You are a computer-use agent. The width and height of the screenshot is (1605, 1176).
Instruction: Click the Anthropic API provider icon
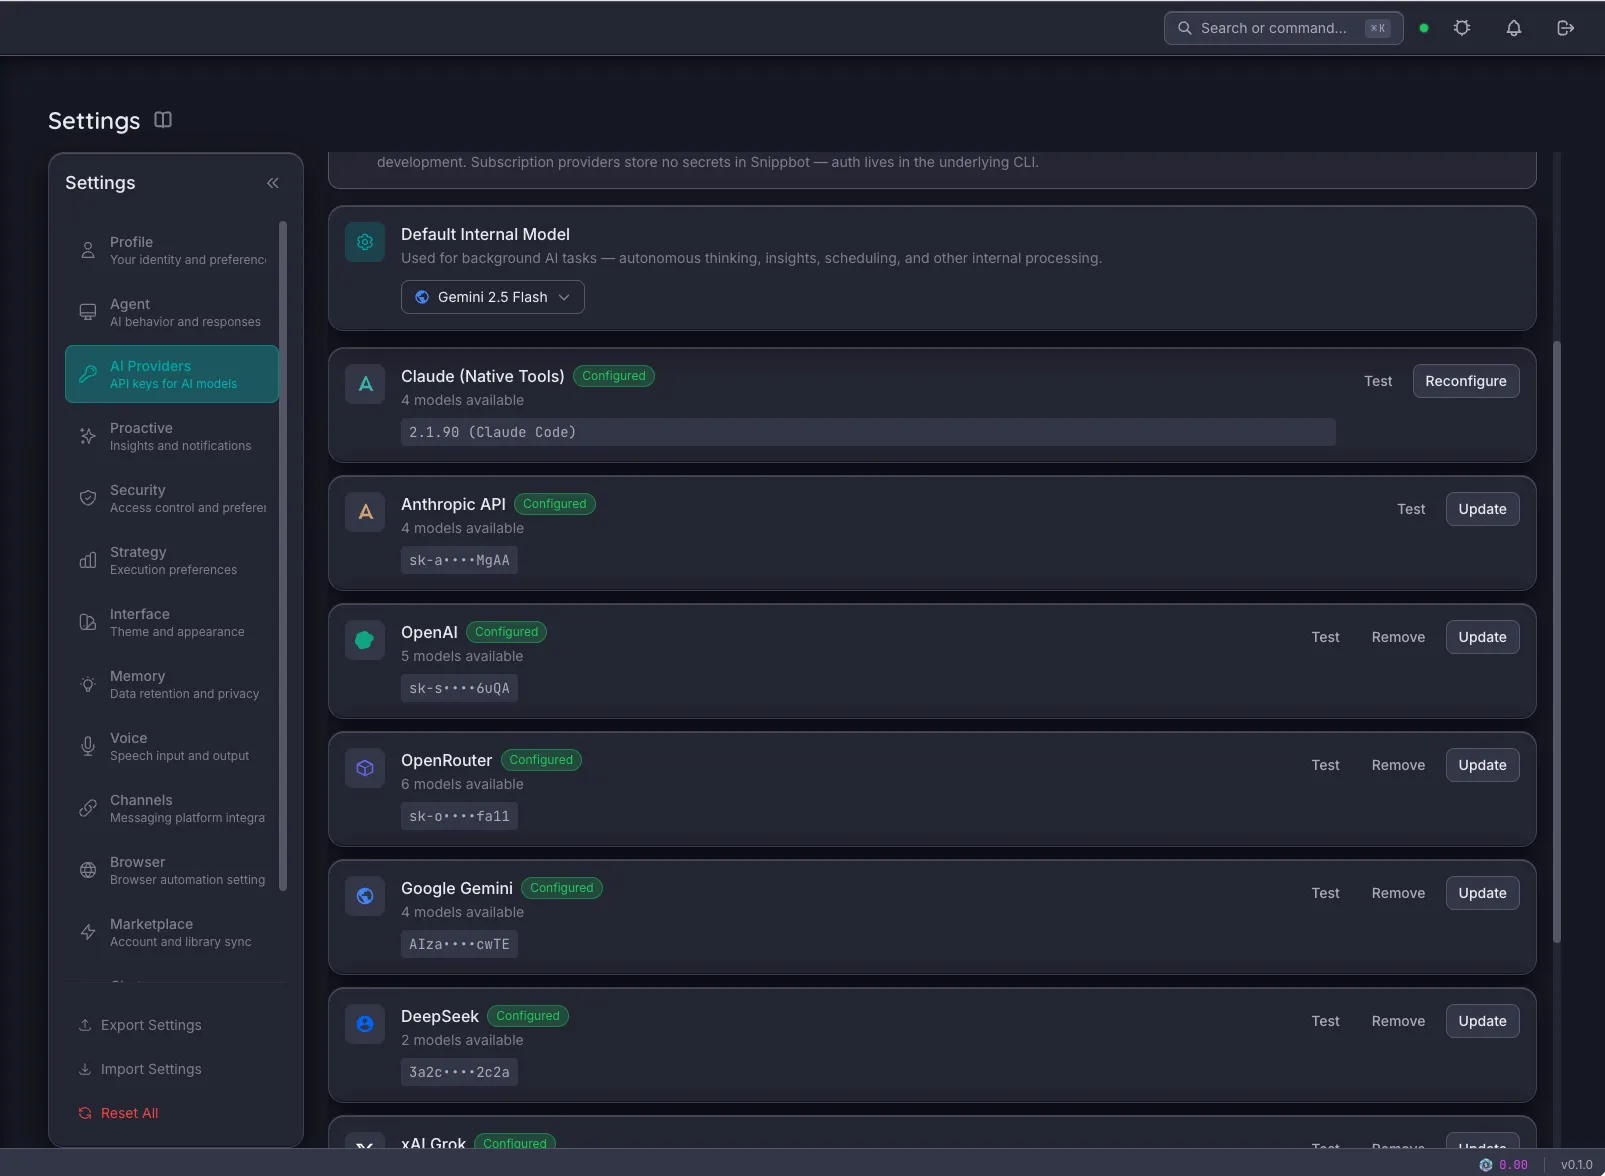365,512
